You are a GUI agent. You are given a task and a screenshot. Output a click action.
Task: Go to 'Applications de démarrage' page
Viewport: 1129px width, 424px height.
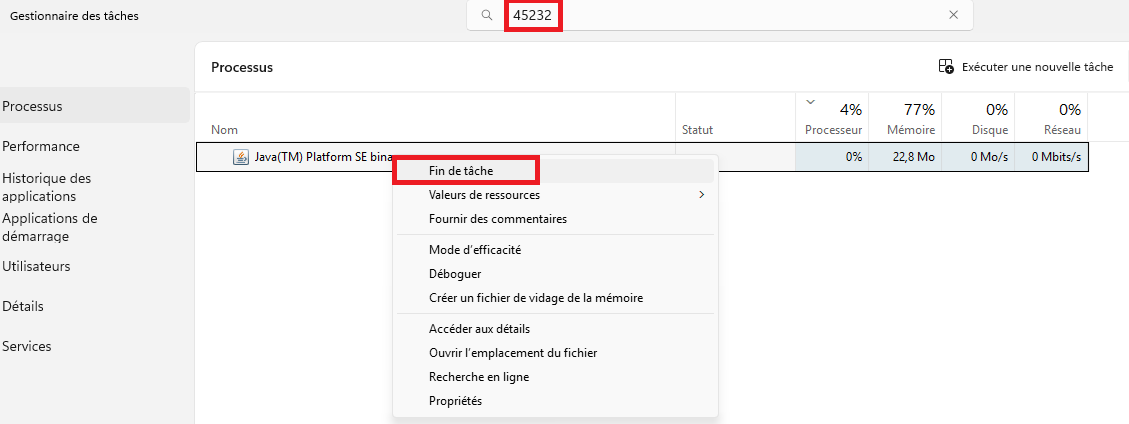50,227
